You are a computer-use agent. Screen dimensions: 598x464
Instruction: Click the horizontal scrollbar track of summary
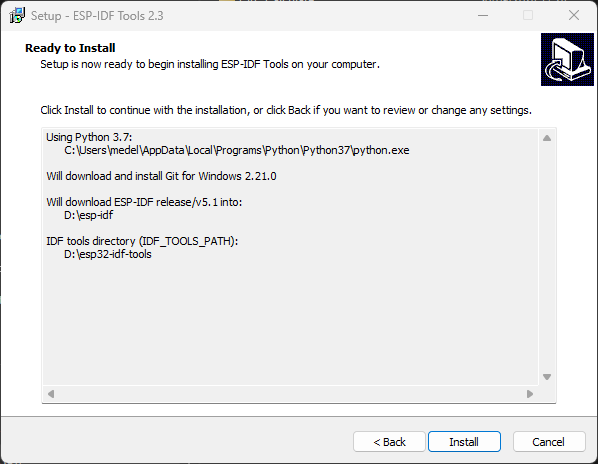click(290, 393)
